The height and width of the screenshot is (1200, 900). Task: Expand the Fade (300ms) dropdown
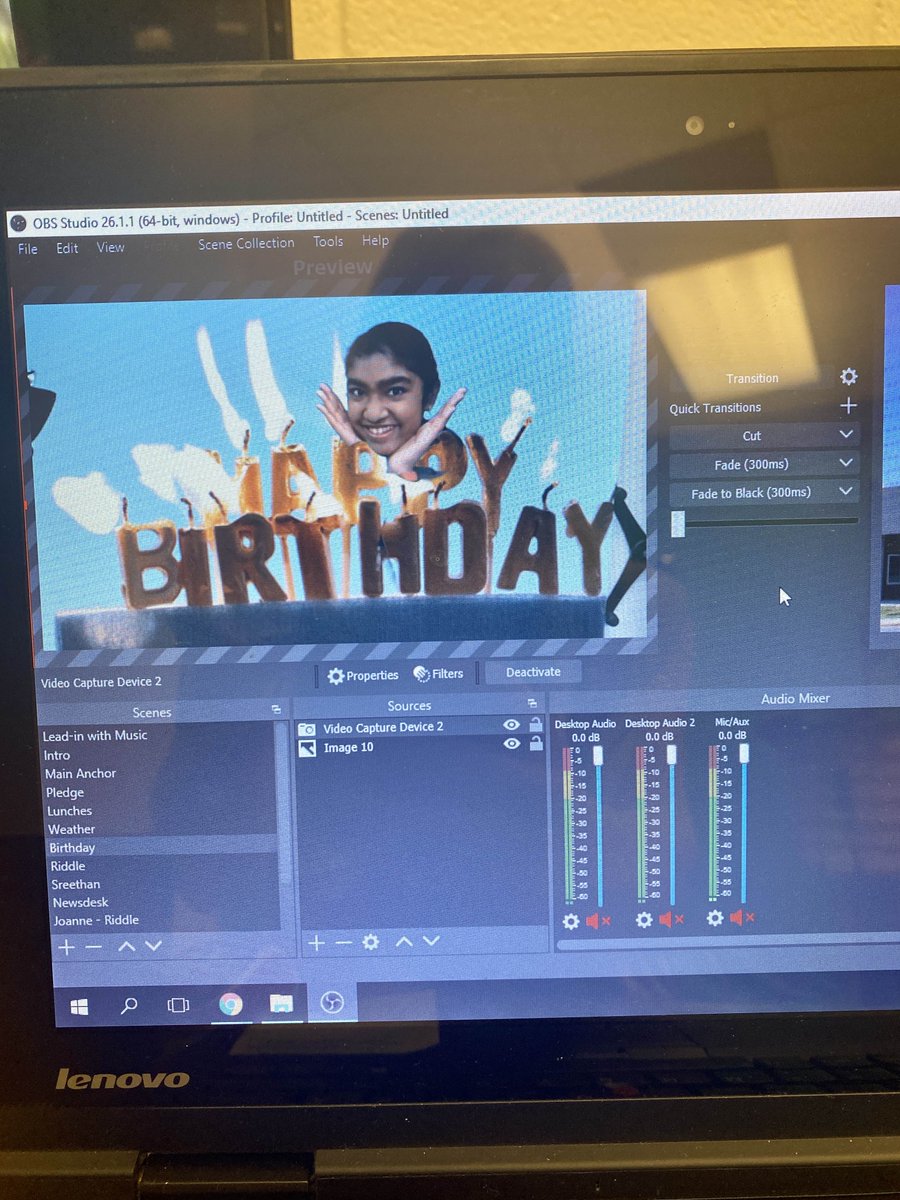point(847,463)
